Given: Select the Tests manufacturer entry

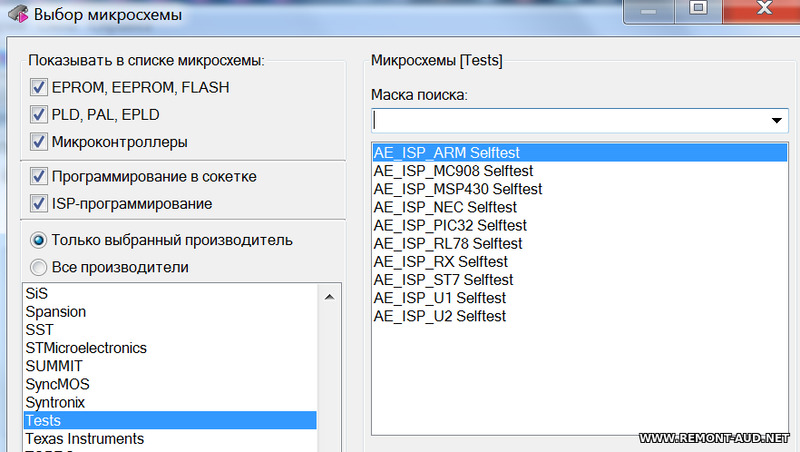Looking at the screenshot, I should [x=170, y=420].
